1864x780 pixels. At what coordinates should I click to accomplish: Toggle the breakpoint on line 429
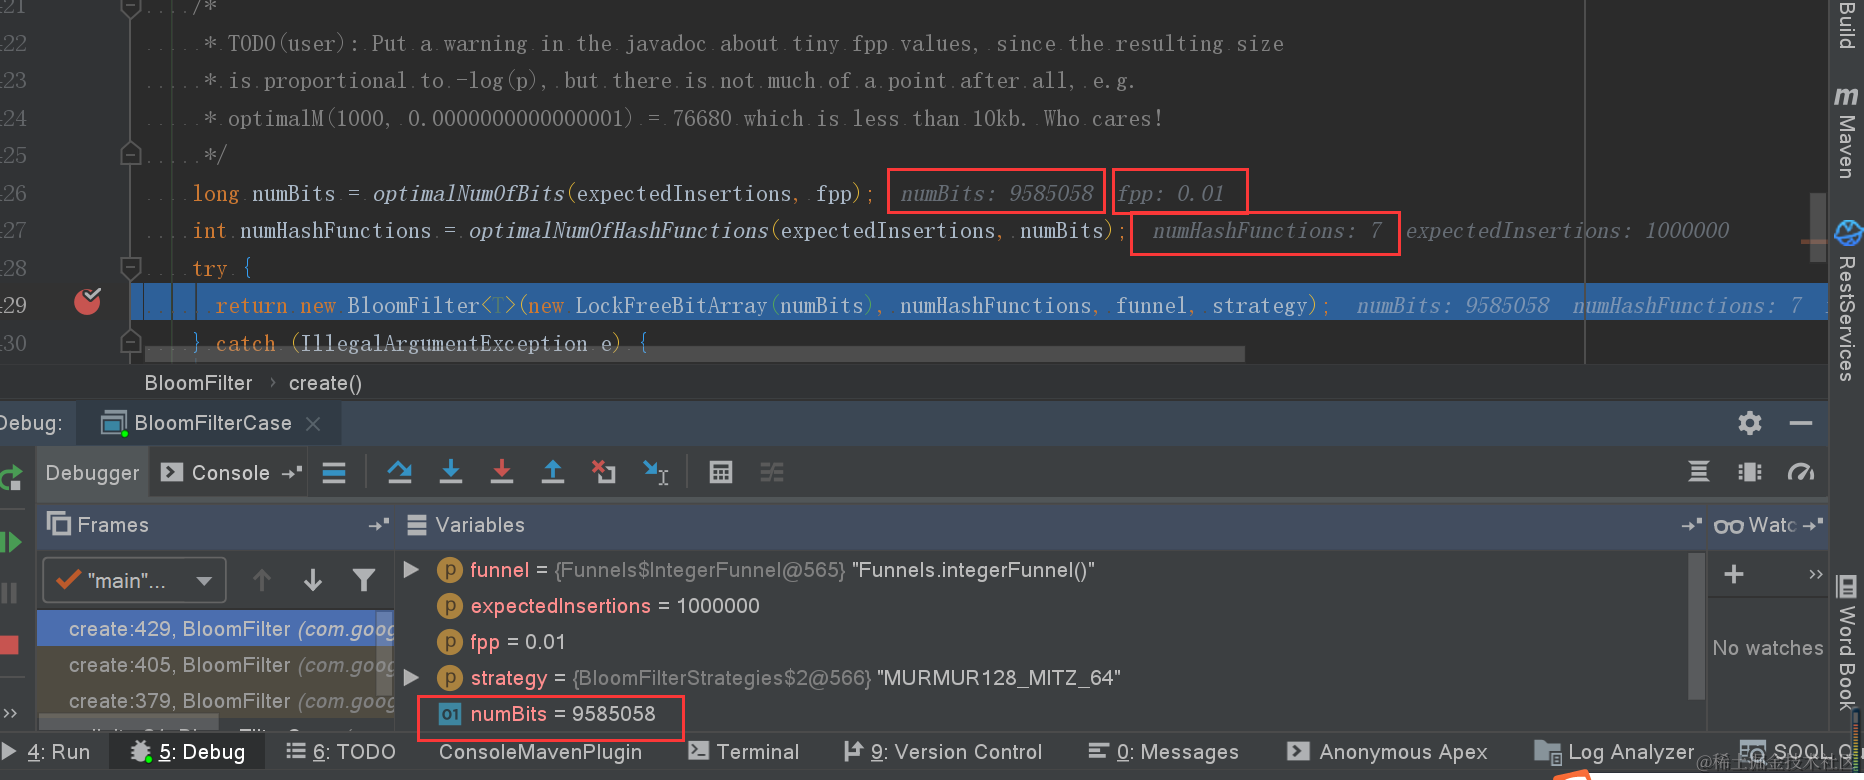[x=88, y=301]
